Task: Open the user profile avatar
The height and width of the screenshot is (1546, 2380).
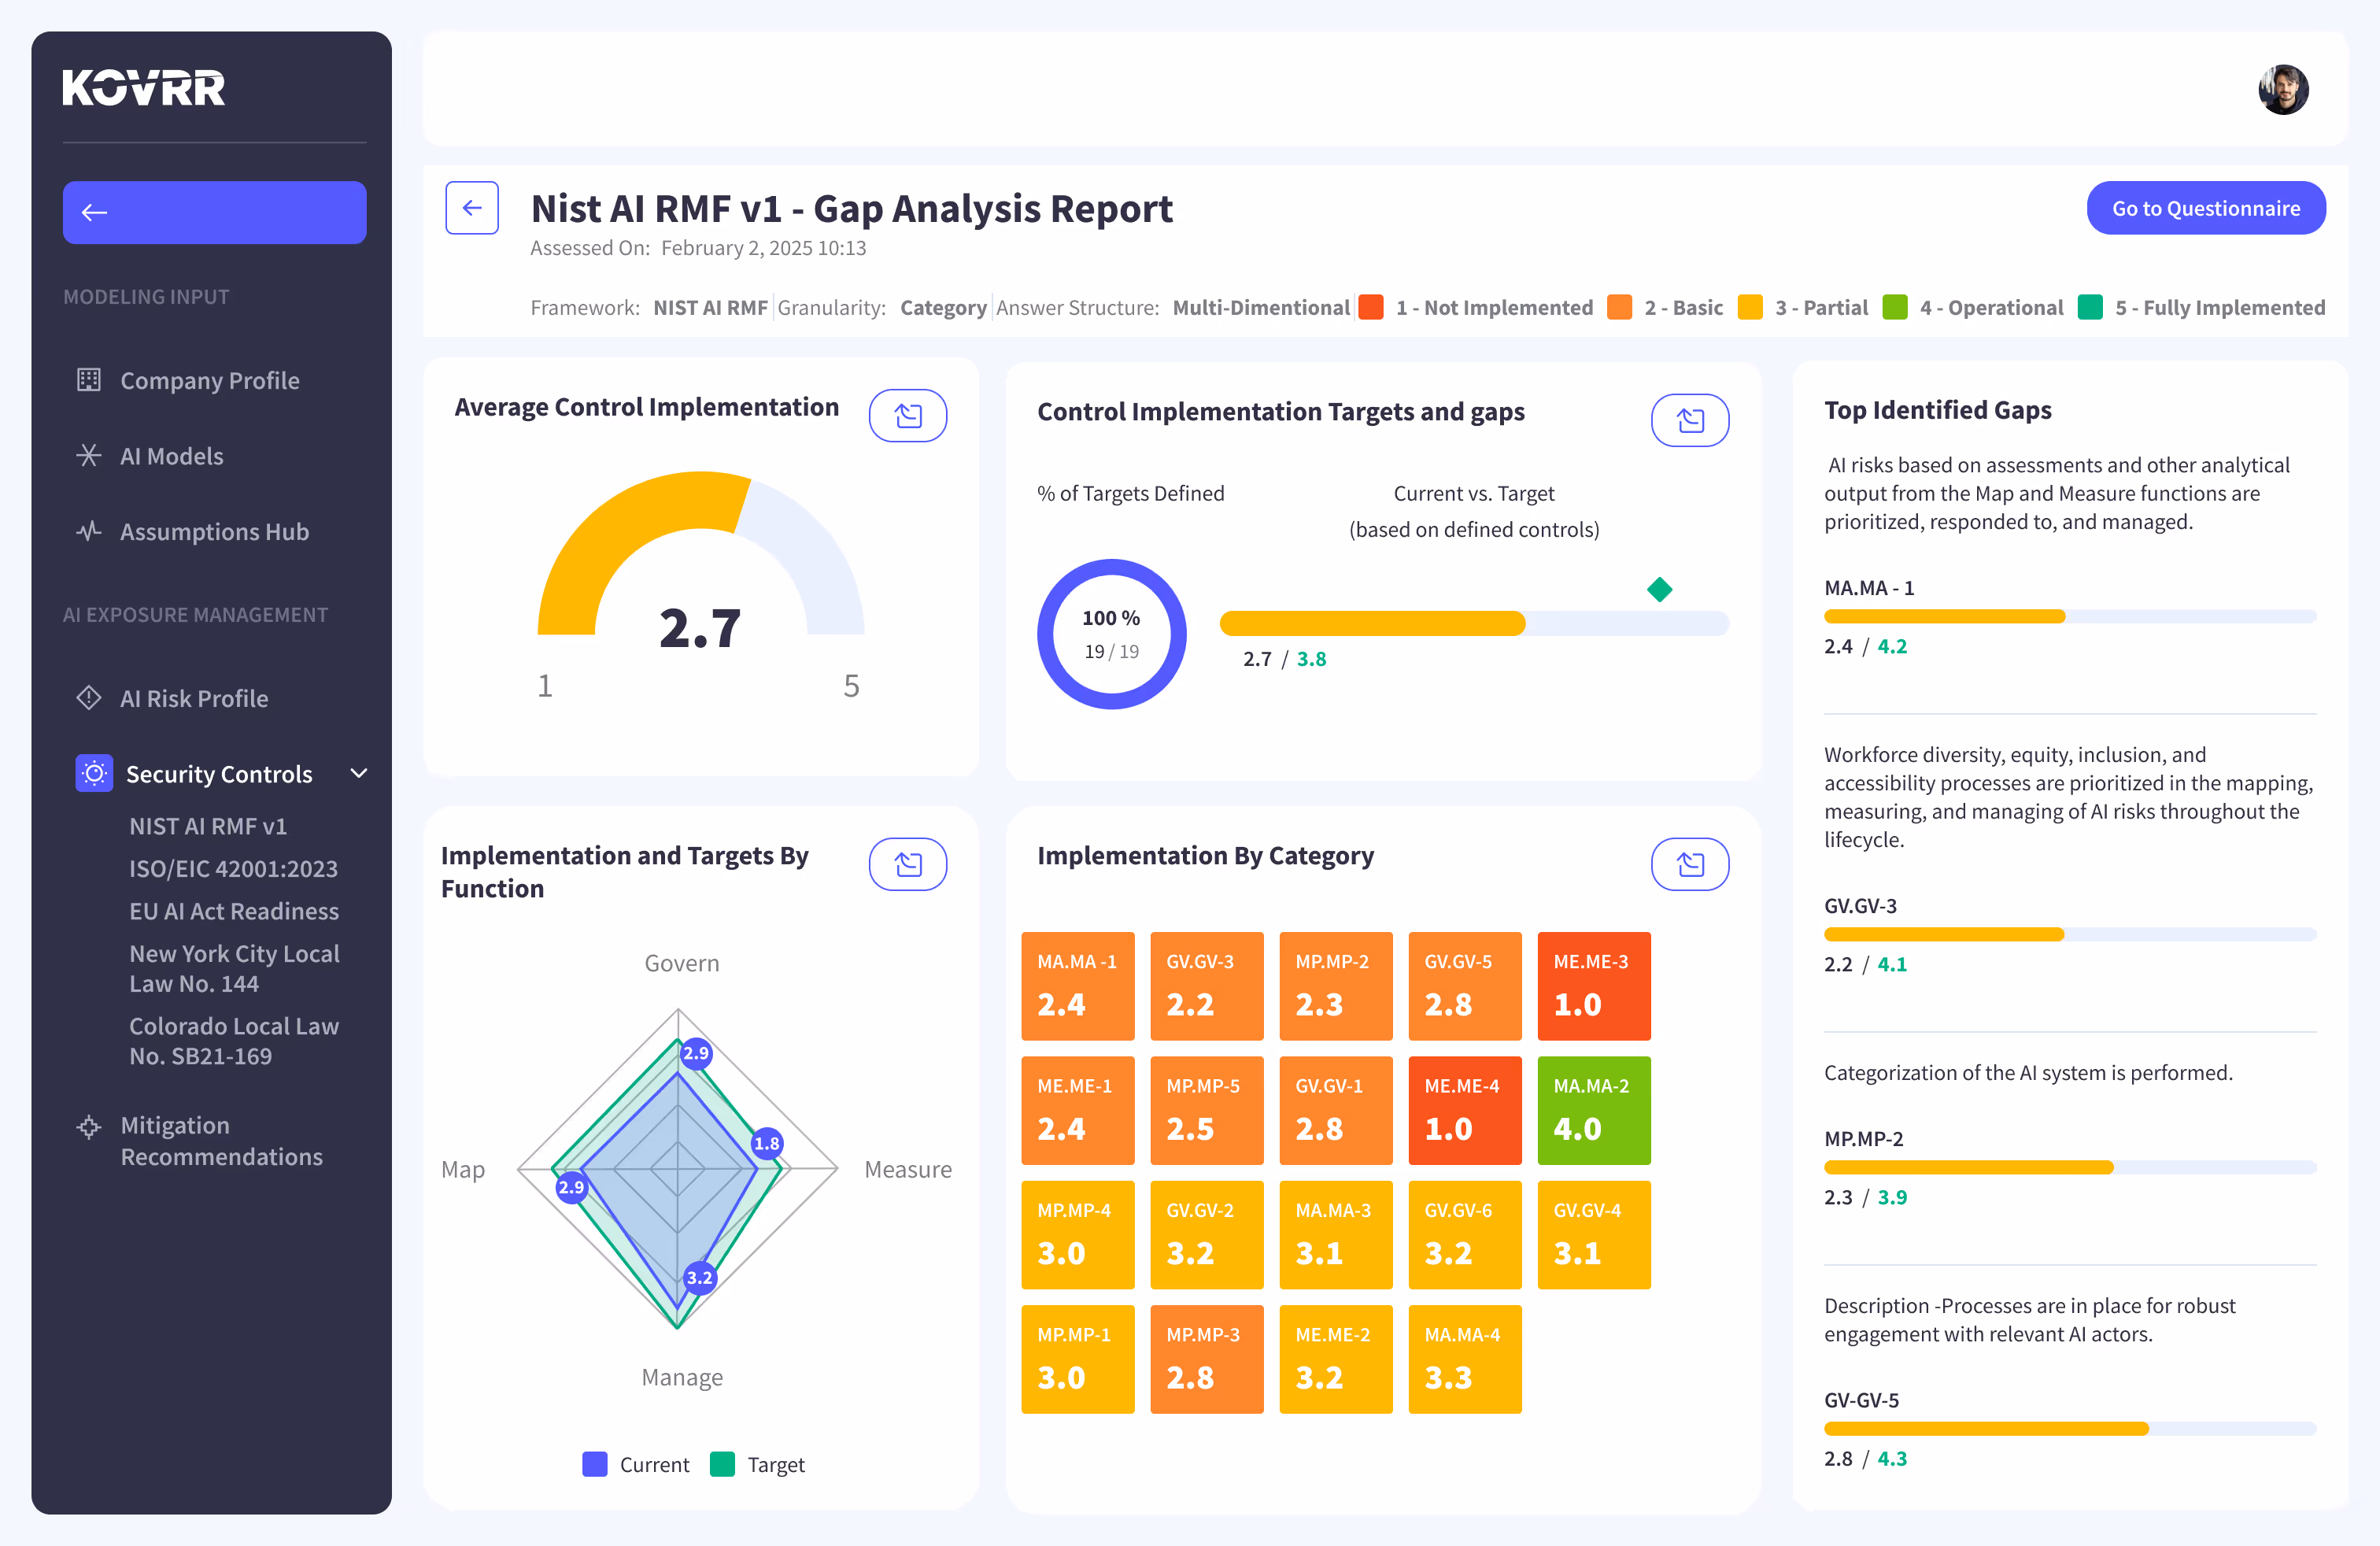Action: click(x=2283, y=90)
